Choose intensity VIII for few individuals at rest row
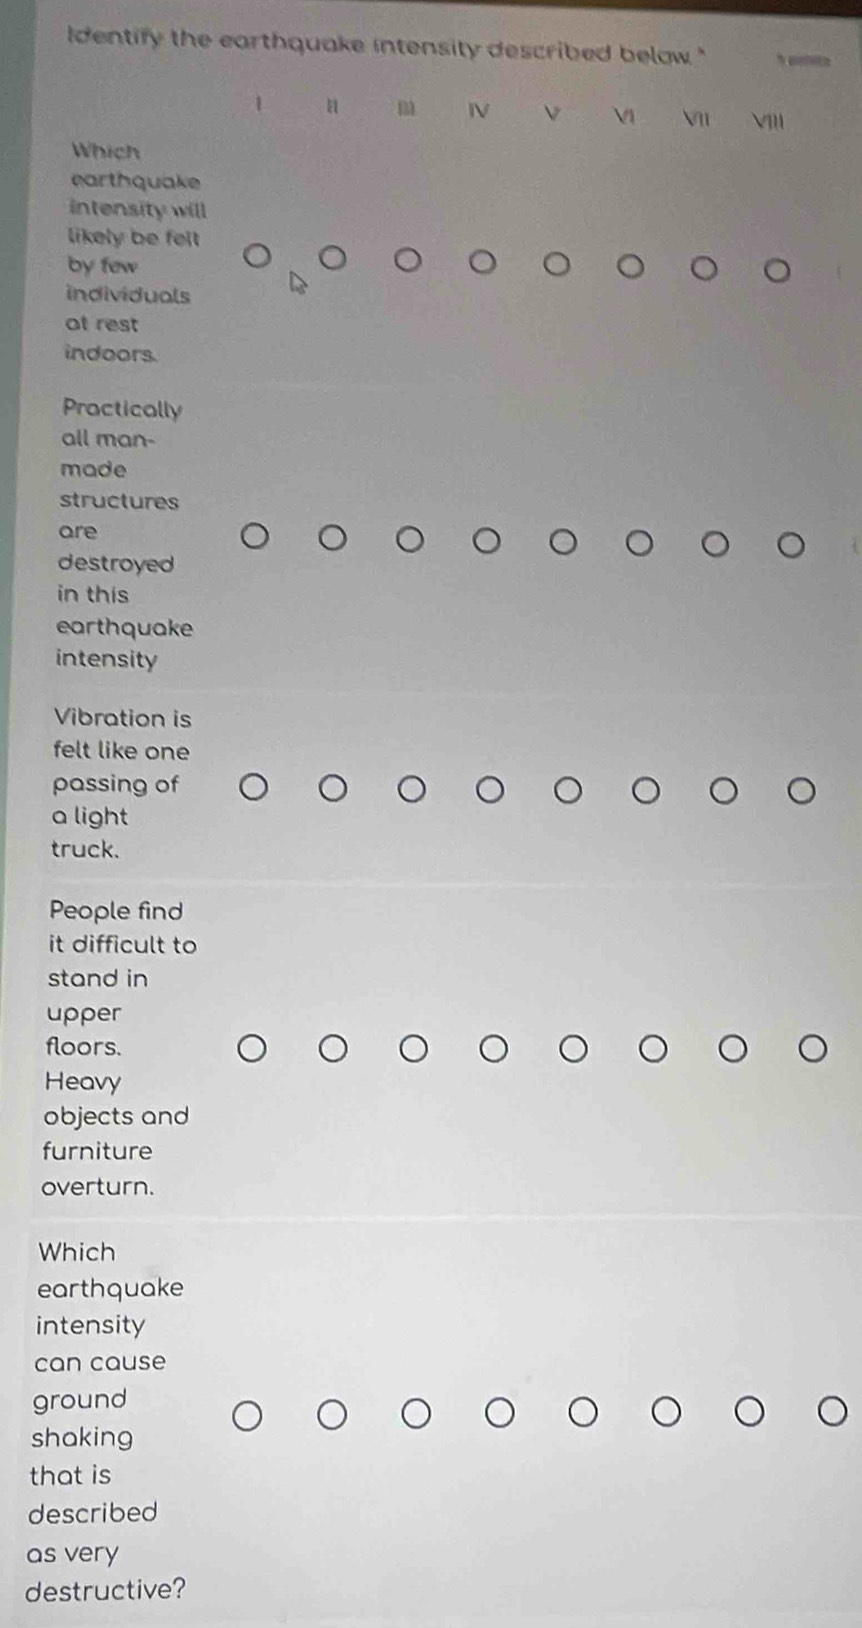 click(777, 270)
